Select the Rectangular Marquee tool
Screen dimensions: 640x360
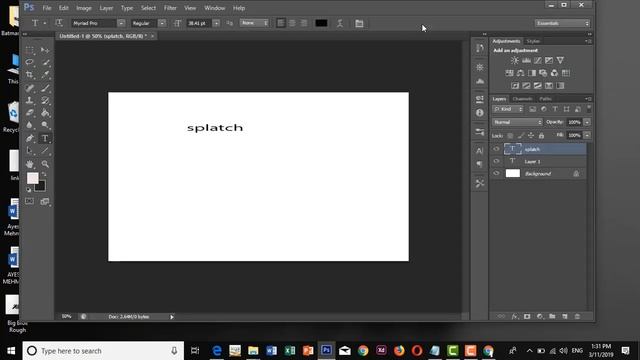click(29, 50)
